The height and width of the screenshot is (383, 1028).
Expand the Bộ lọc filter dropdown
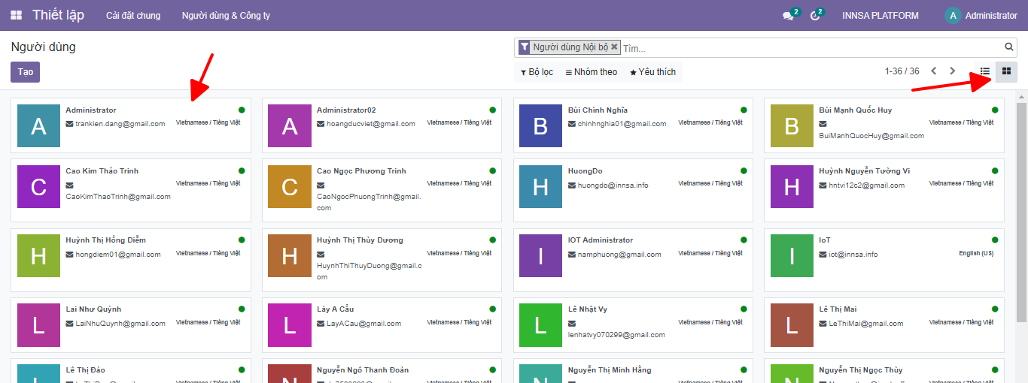point(536,72)
